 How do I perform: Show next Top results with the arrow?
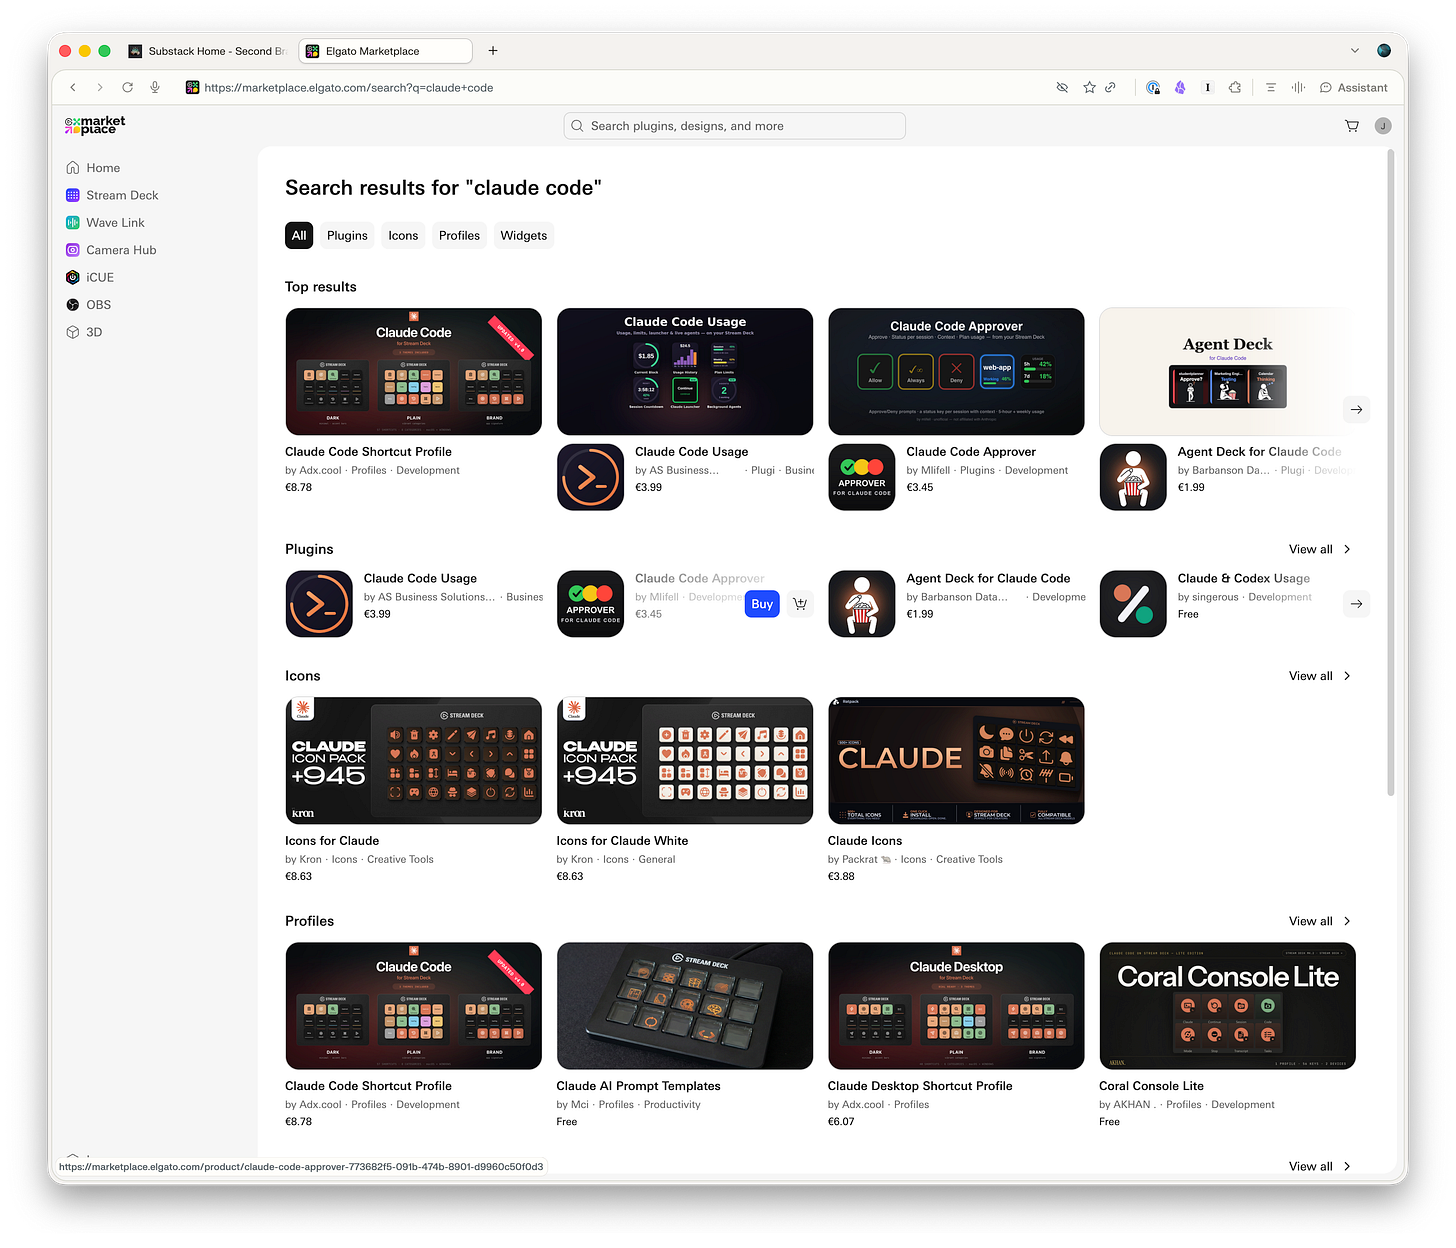(x=1356, y=409)
